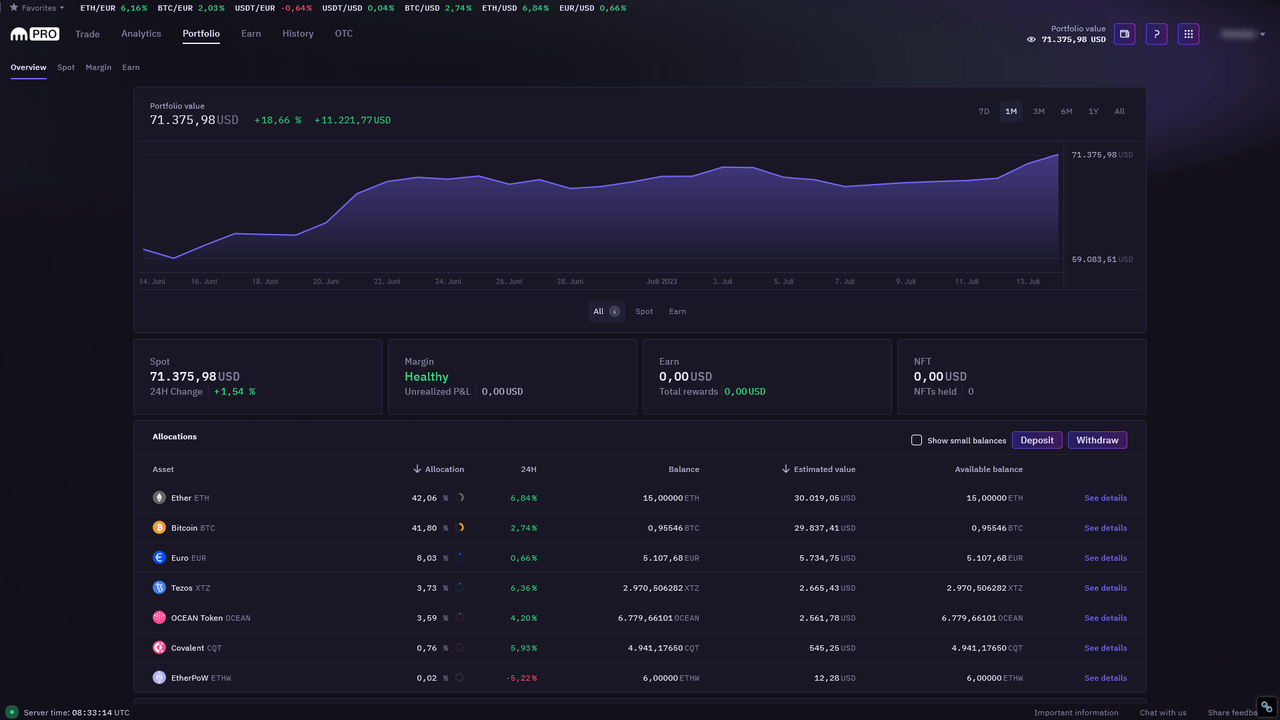
Task: Click the Ether allocation ring icon
Action: pos(459,497)
